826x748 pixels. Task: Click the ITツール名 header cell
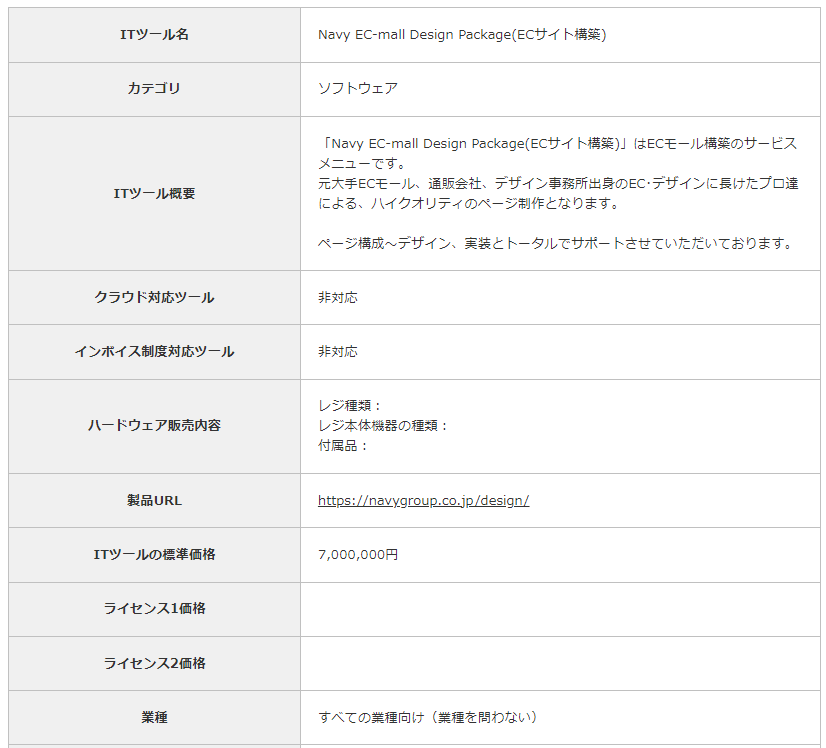point(154,35)
